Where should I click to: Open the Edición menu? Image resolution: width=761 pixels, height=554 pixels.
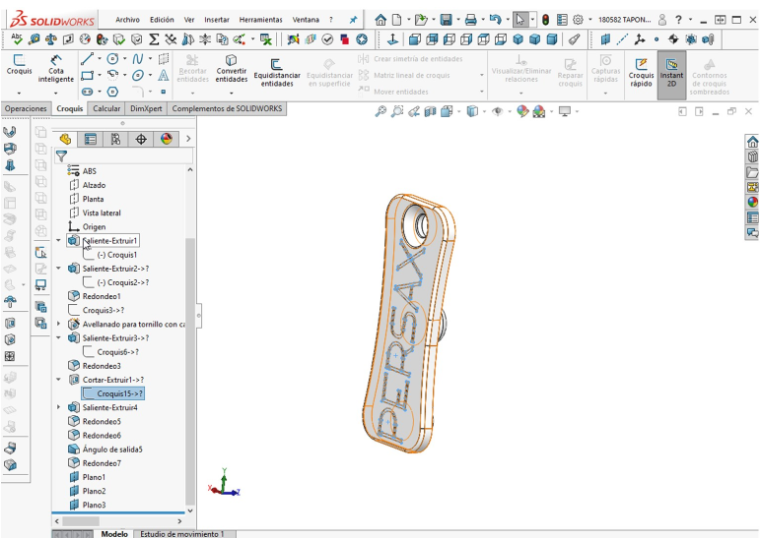(162, 20)
